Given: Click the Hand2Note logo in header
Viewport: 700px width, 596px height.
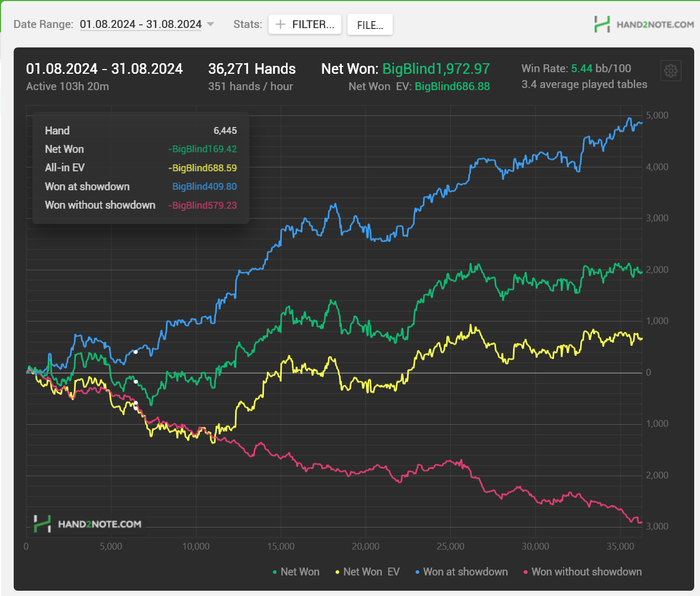Looking at the screenshot, I should (638, 24).
